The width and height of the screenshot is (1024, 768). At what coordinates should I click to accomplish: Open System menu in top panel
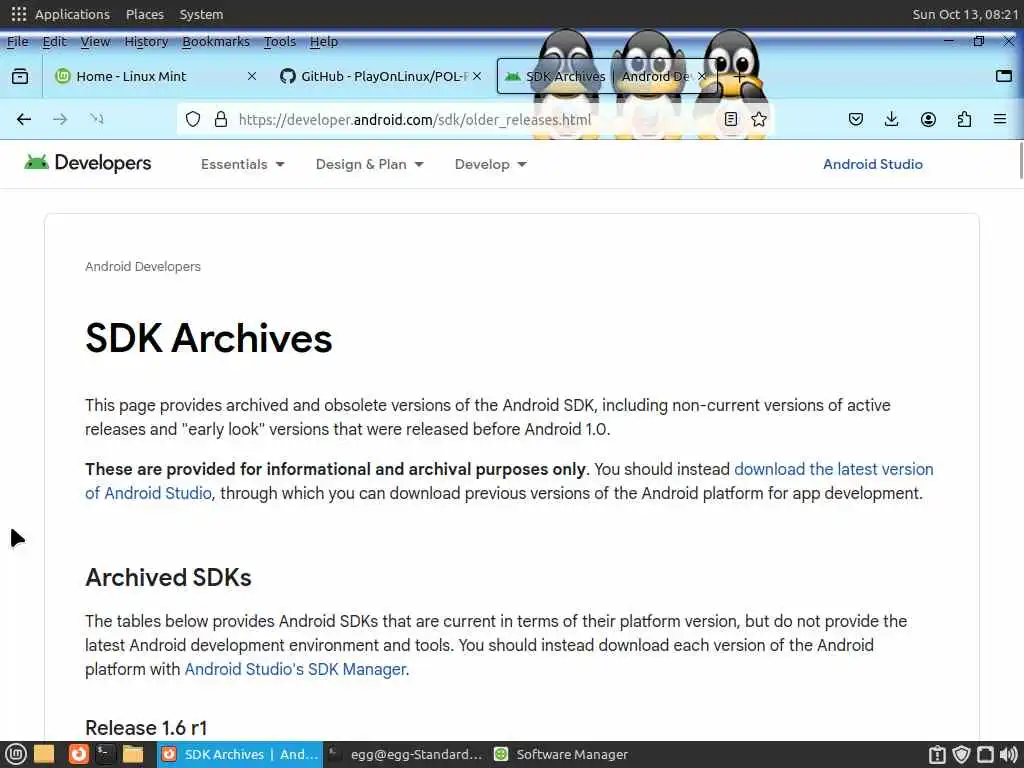click(201, 14)
